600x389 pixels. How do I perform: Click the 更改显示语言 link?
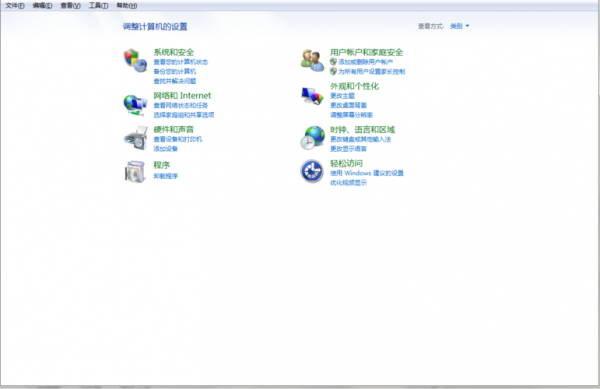point(349,149)
